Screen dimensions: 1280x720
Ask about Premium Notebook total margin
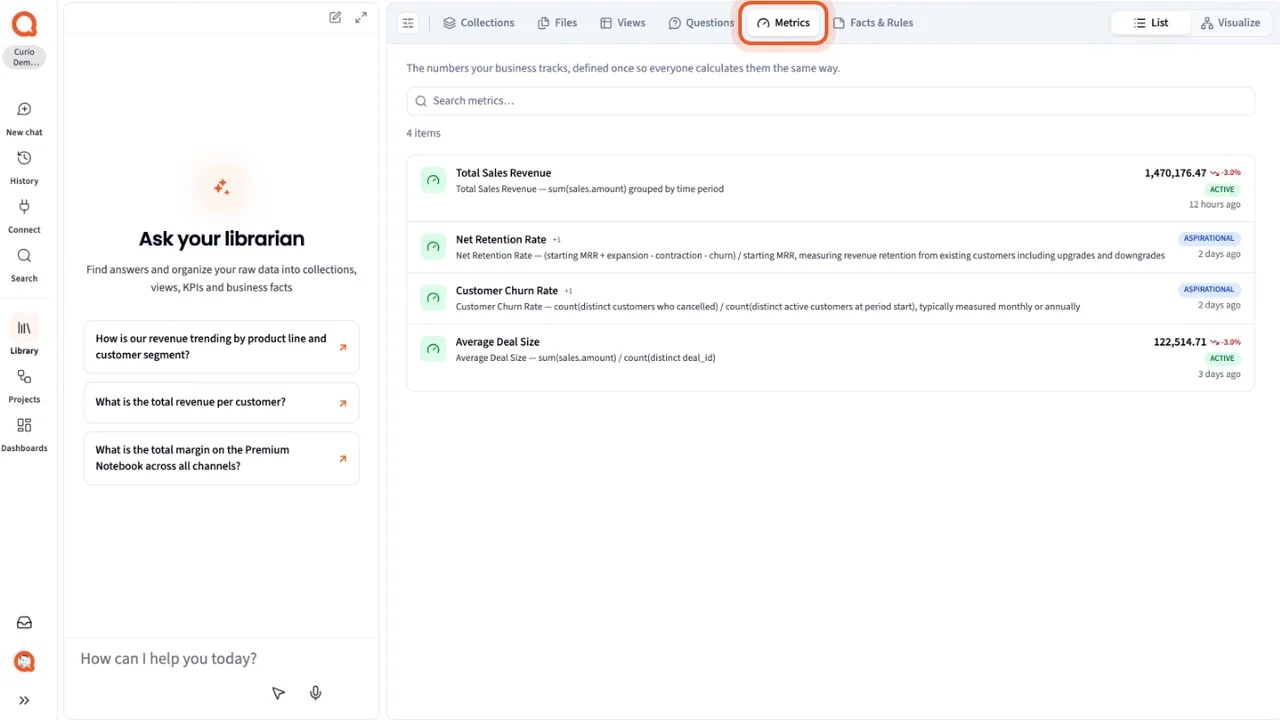click(221, 458)
